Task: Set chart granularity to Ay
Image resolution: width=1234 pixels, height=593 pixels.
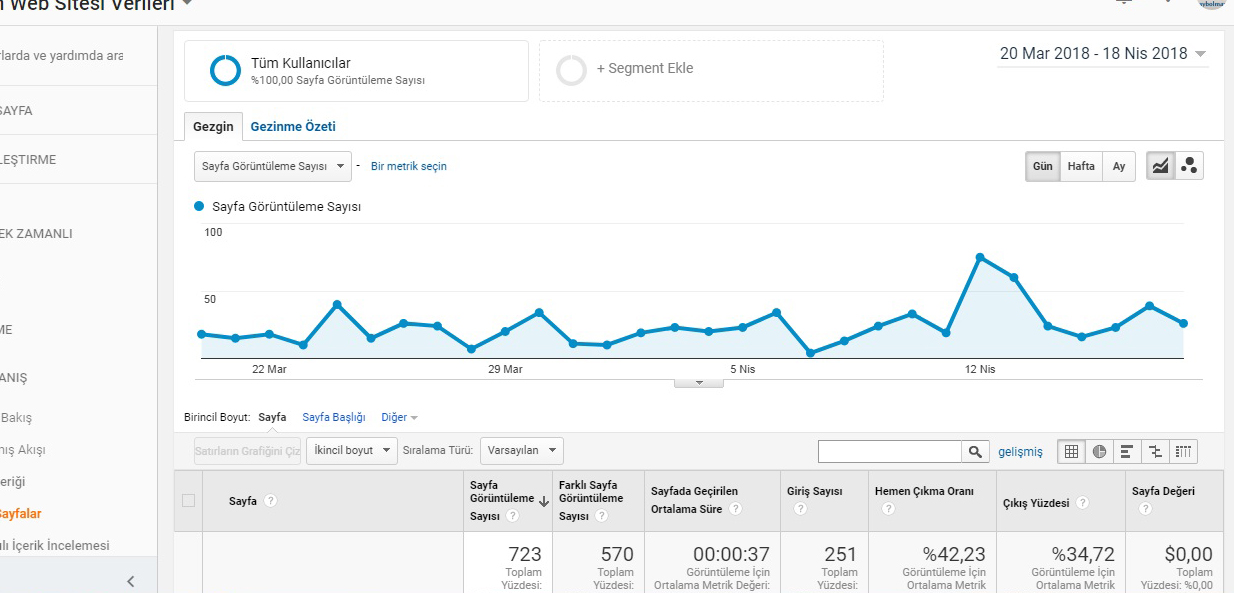Action: click(x=1119, y=166)
